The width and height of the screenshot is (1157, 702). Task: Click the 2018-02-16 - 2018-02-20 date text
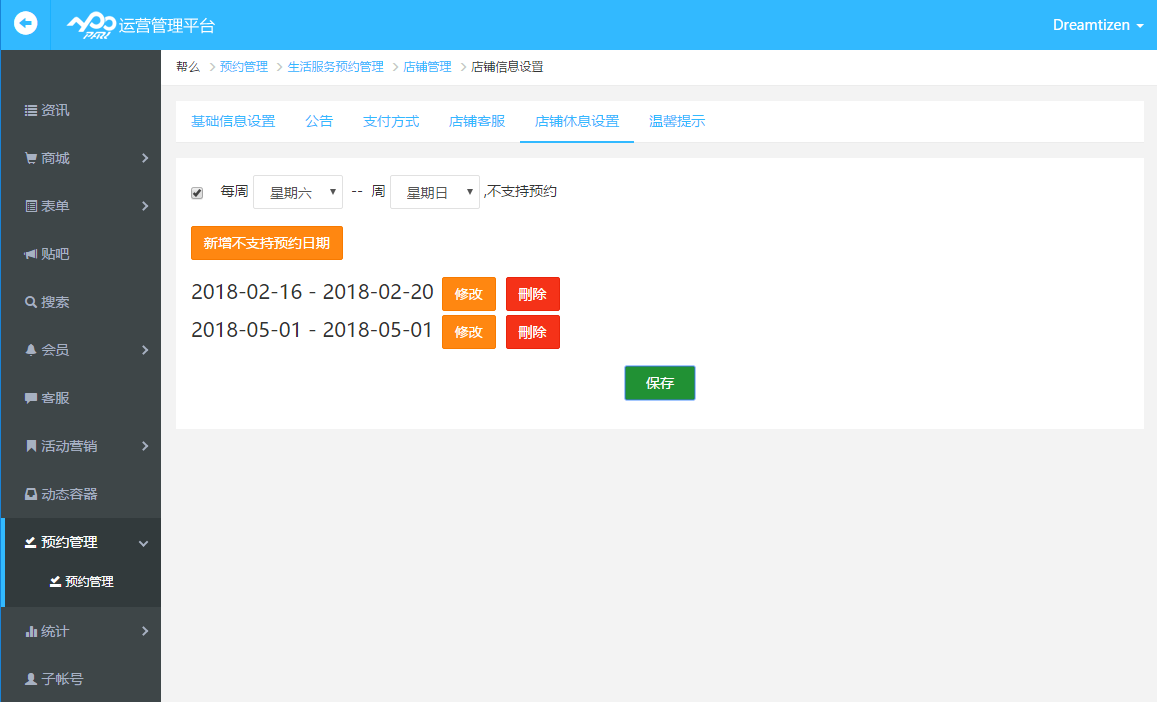click(x=312, y=292)
